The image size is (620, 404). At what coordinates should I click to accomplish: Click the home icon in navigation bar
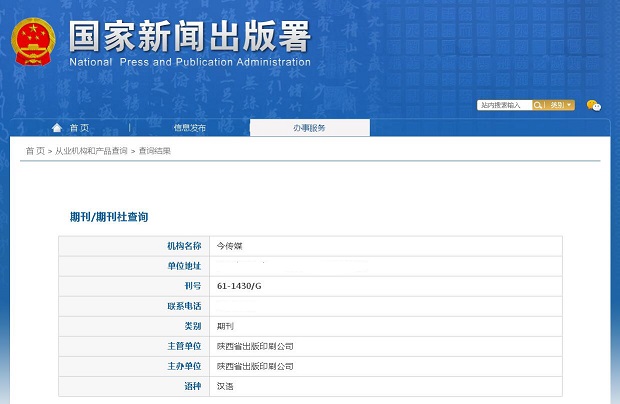57,128
